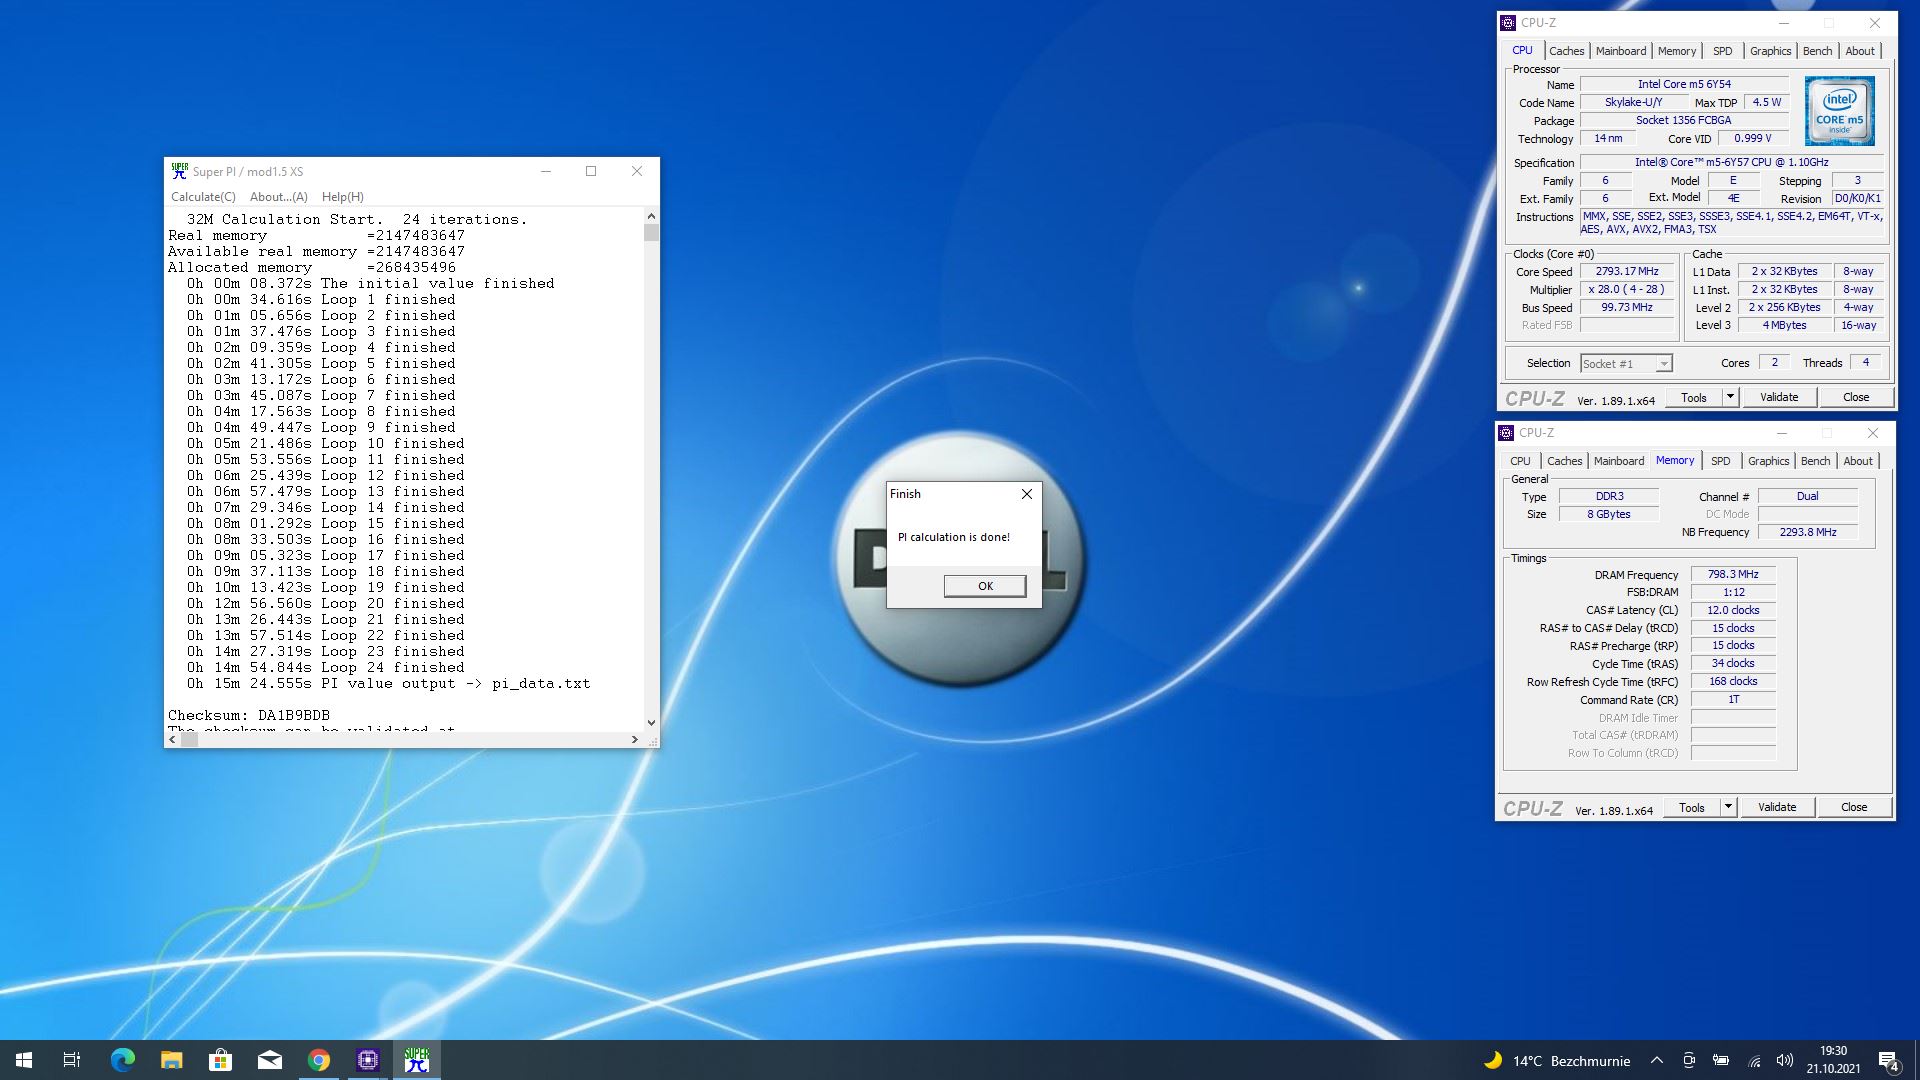Viewport: 1920px width, 1080px height.
Task: Open Microsoft Store taskbar icon
Action: tap(220, 1060)
